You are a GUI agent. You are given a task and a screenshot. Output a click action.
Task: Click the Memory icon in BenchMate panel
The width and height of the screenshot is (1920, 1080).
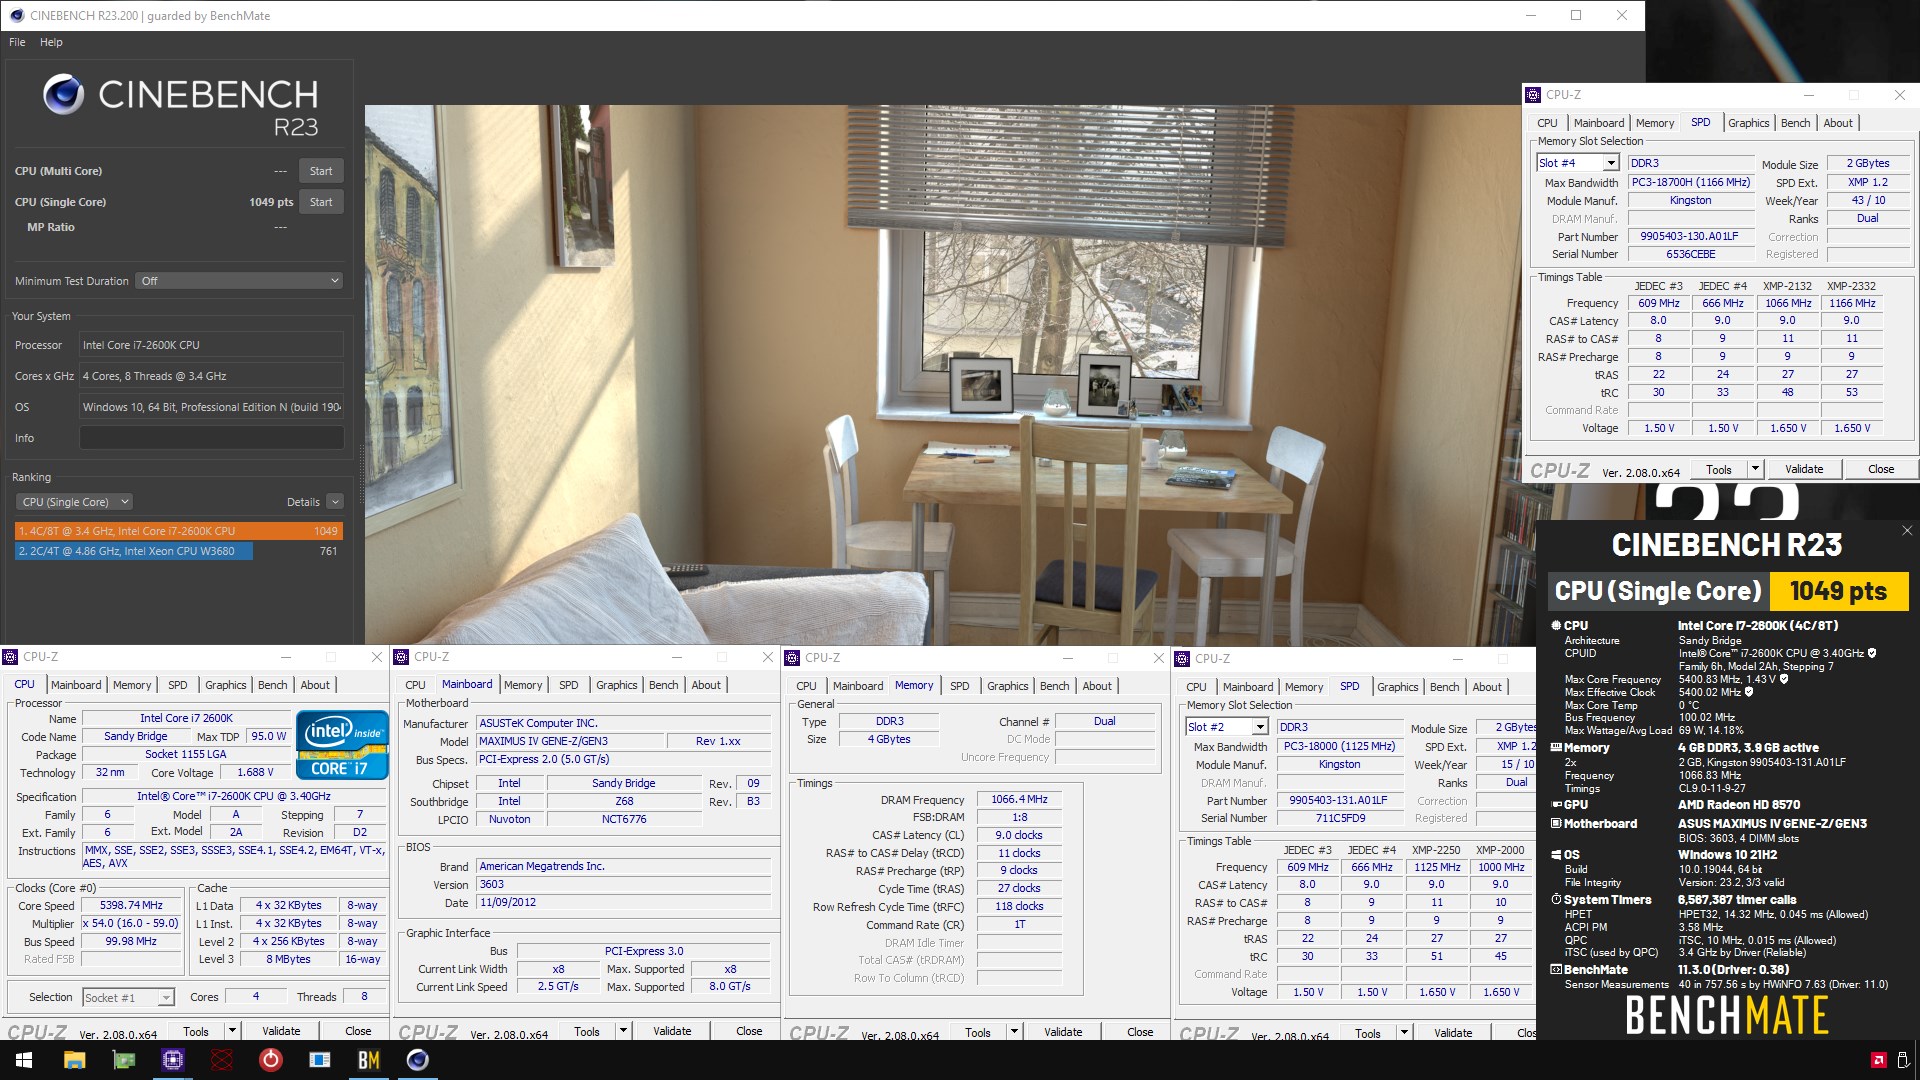(x=1556, y=747)
